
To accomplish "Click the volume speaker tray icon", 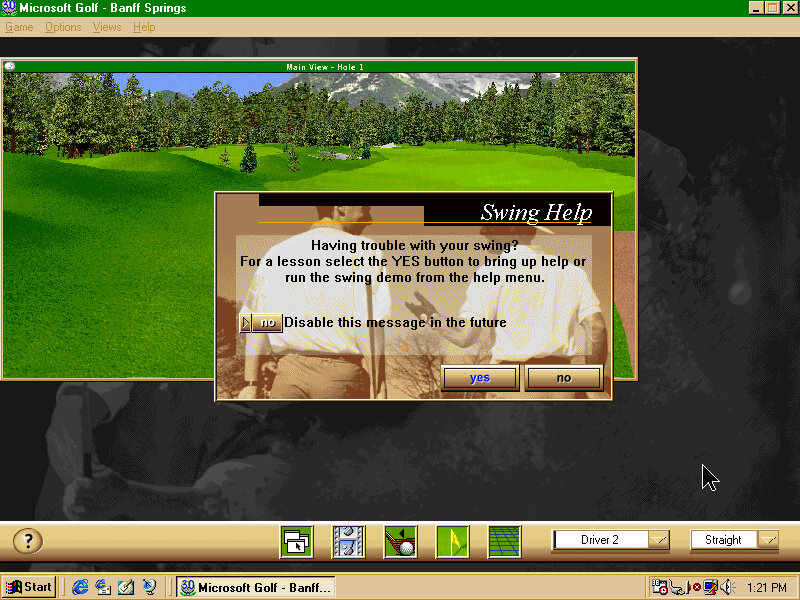I will pyautogui.click(x=727, y=587).
